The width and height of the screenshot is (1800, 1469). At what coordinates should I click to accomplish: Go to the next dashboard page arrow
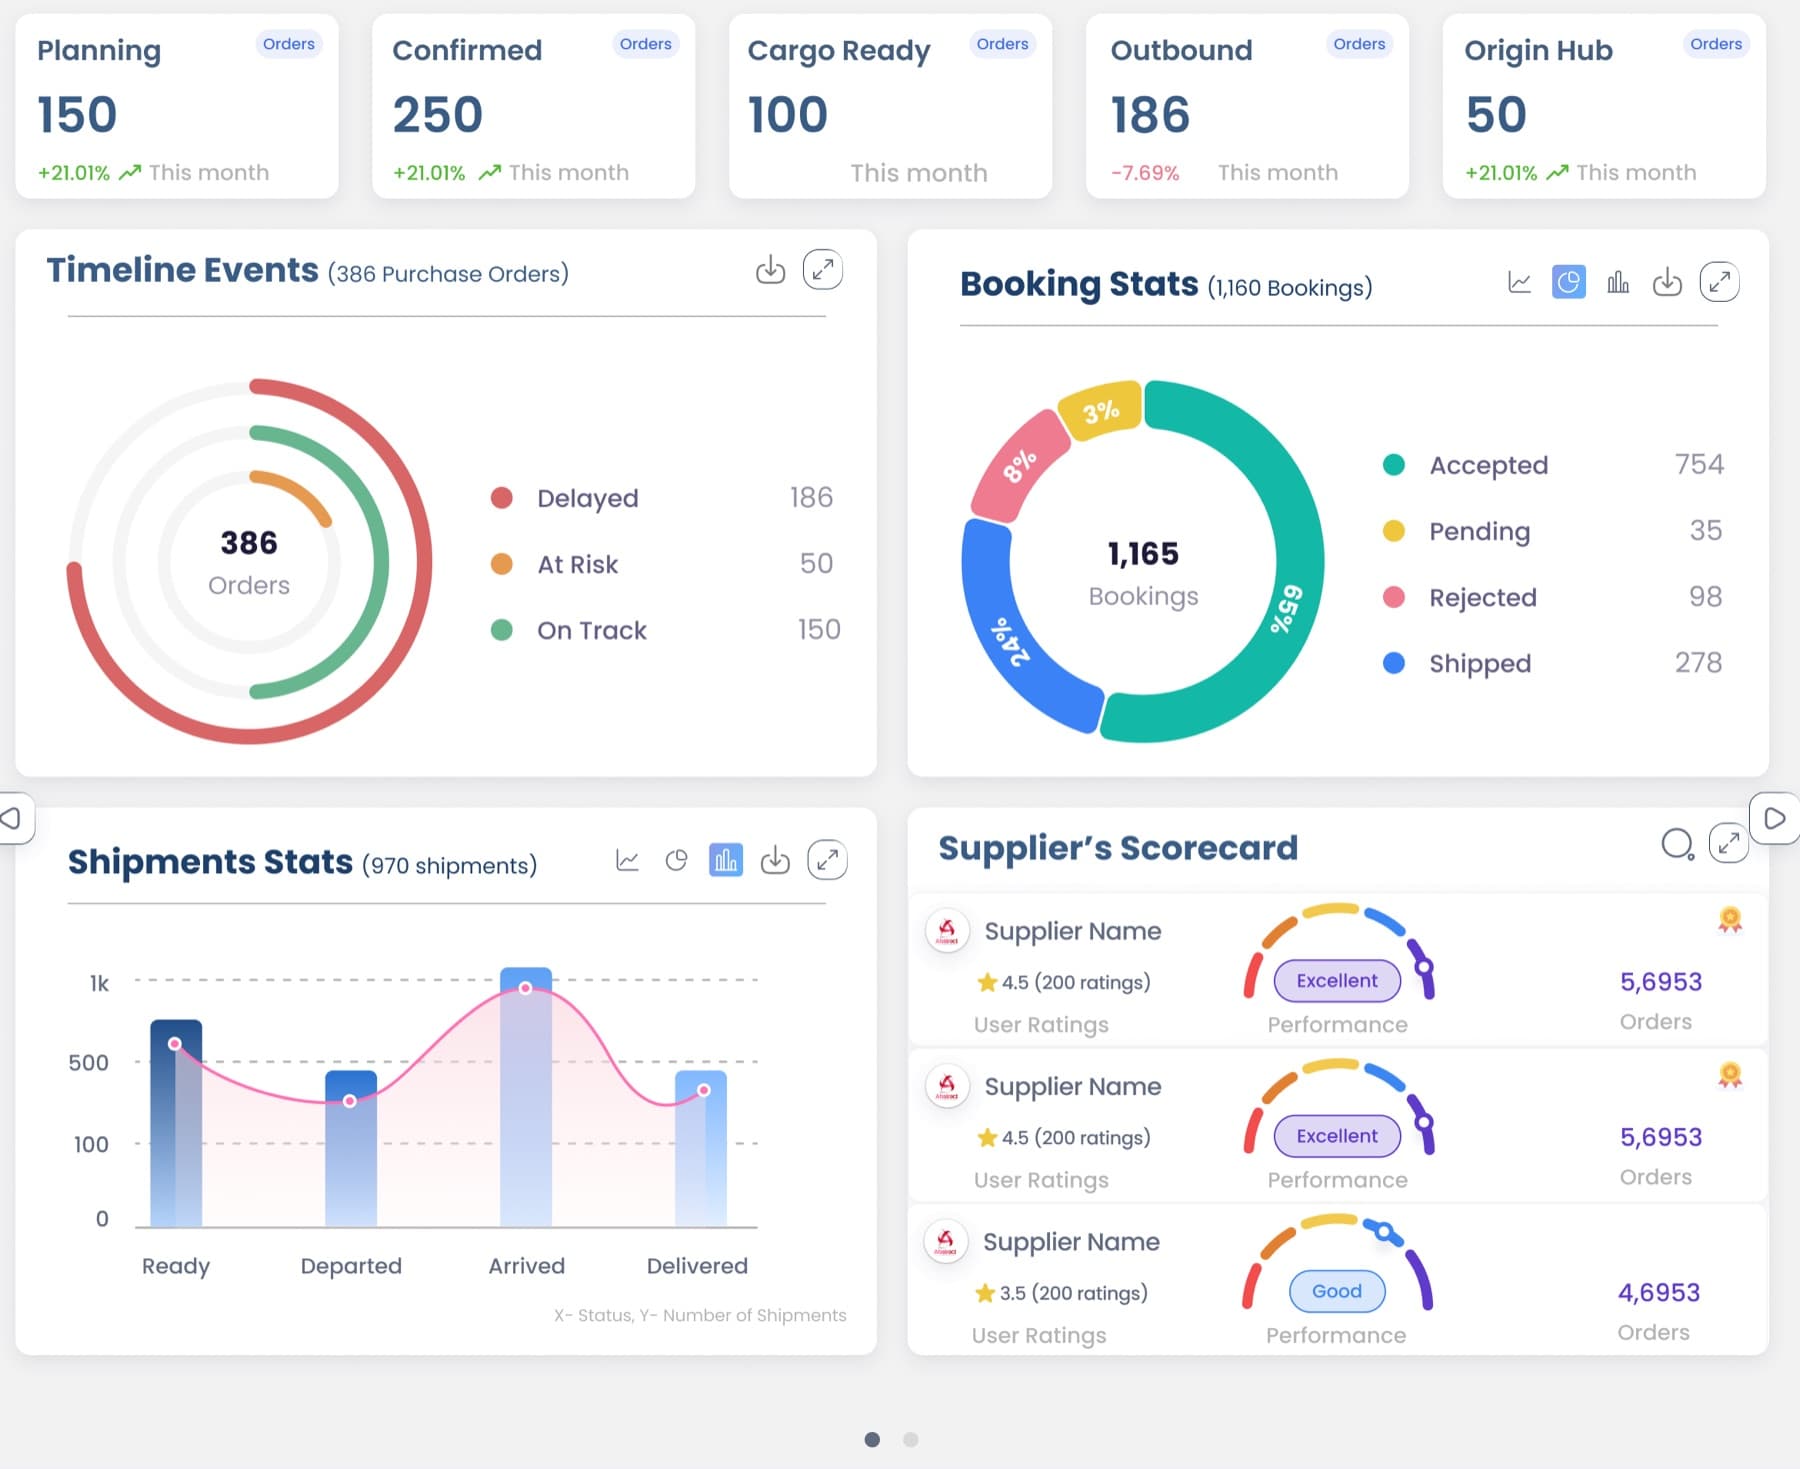pos(1775,818)
